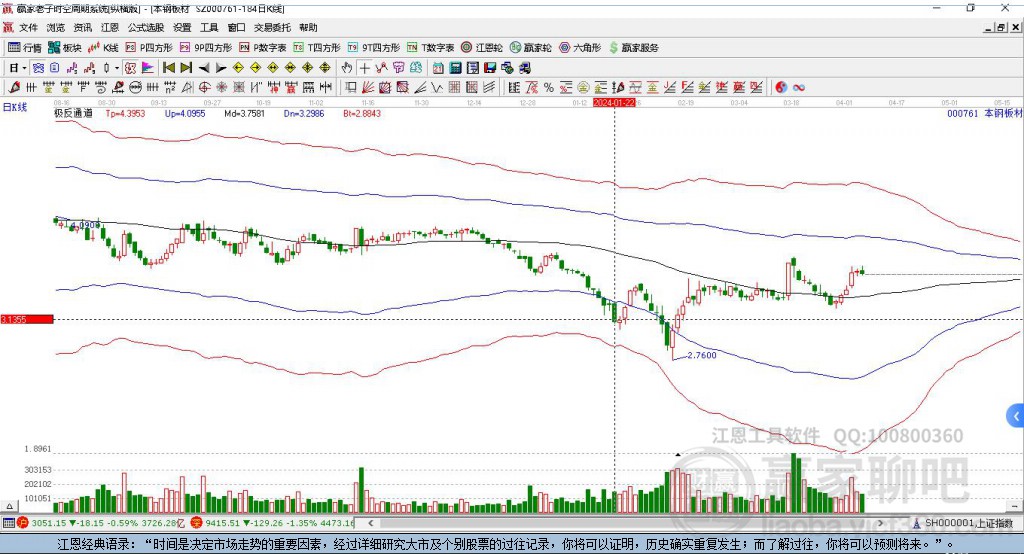Open the 江恩轮 Gann wheel
Screen dimensions: 1024x554
point(482,48)
